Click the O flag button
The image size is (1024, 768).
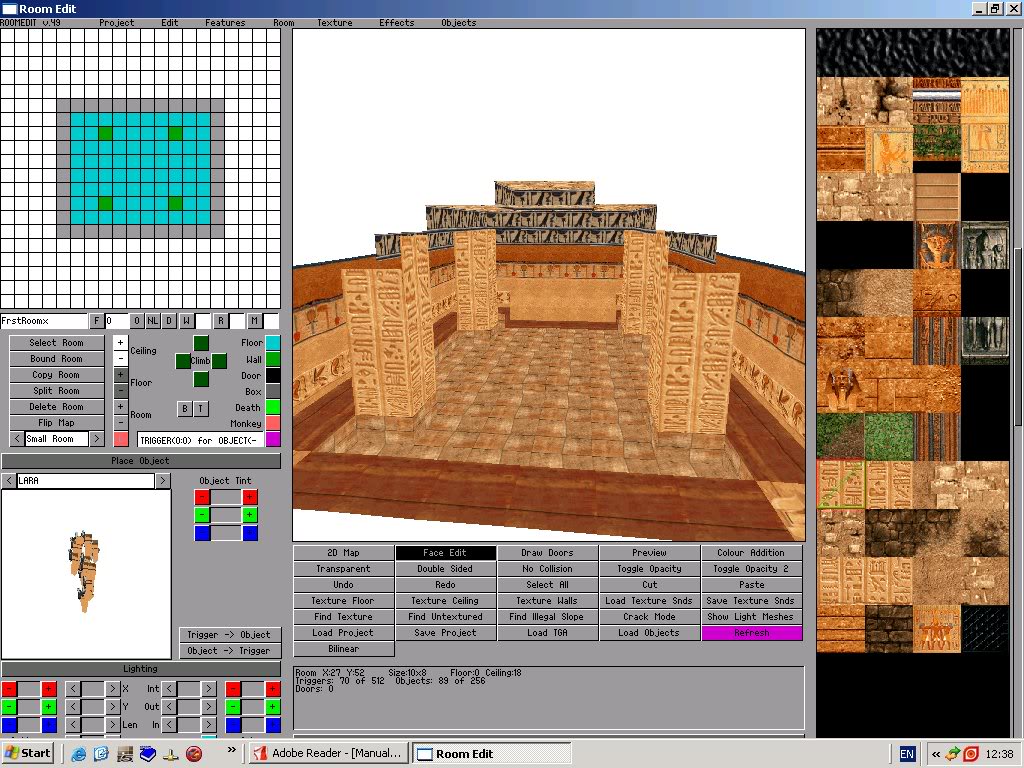coord(136,321)
